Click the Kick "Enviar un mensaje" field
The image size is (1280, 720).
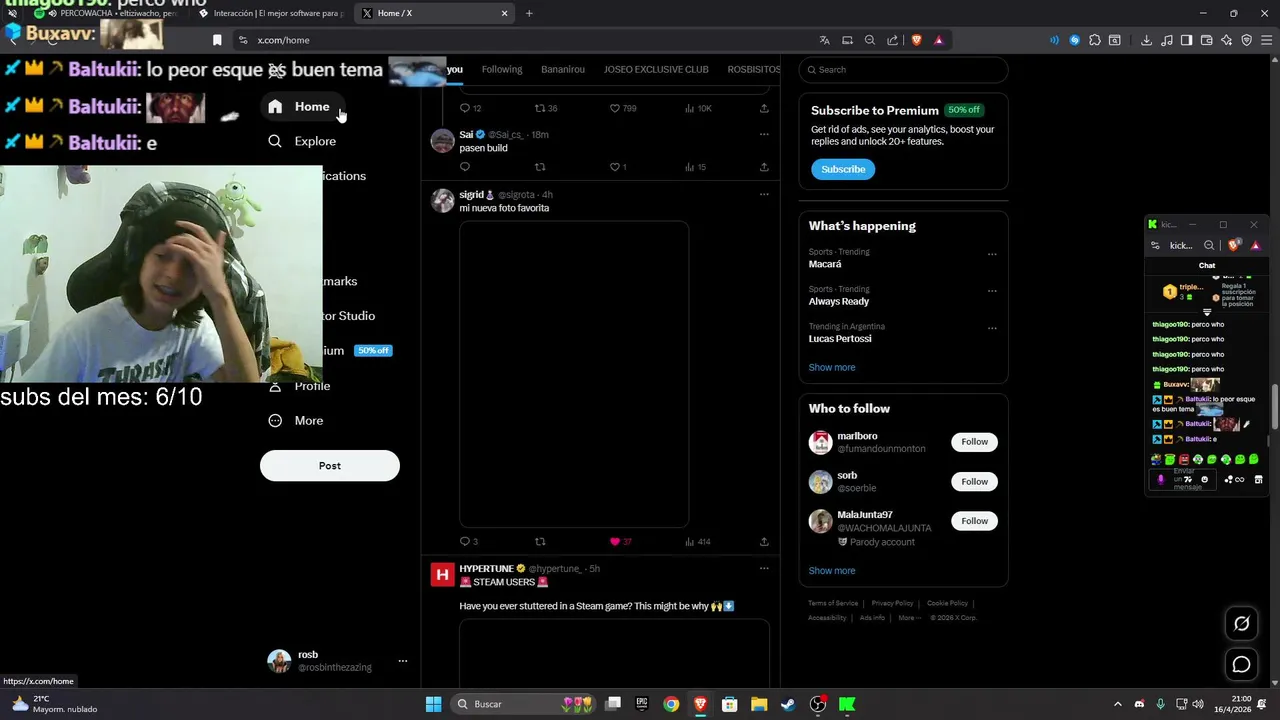(1184, 479)
